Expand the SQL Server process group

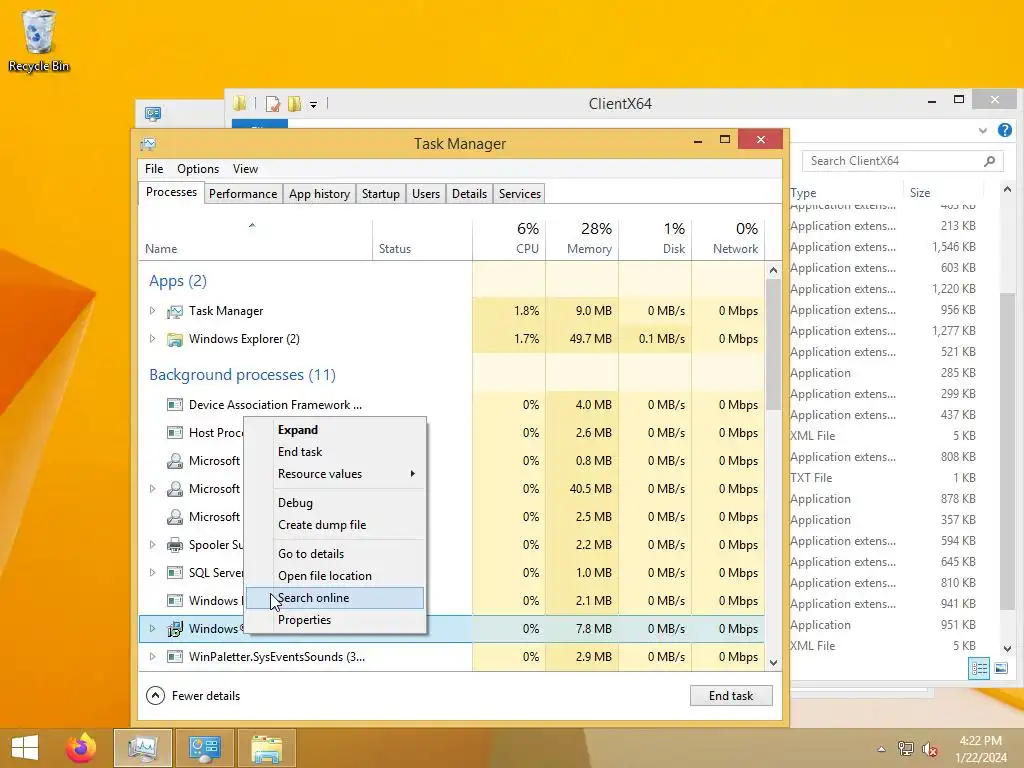pyautogui.click(x=152, y=573)
